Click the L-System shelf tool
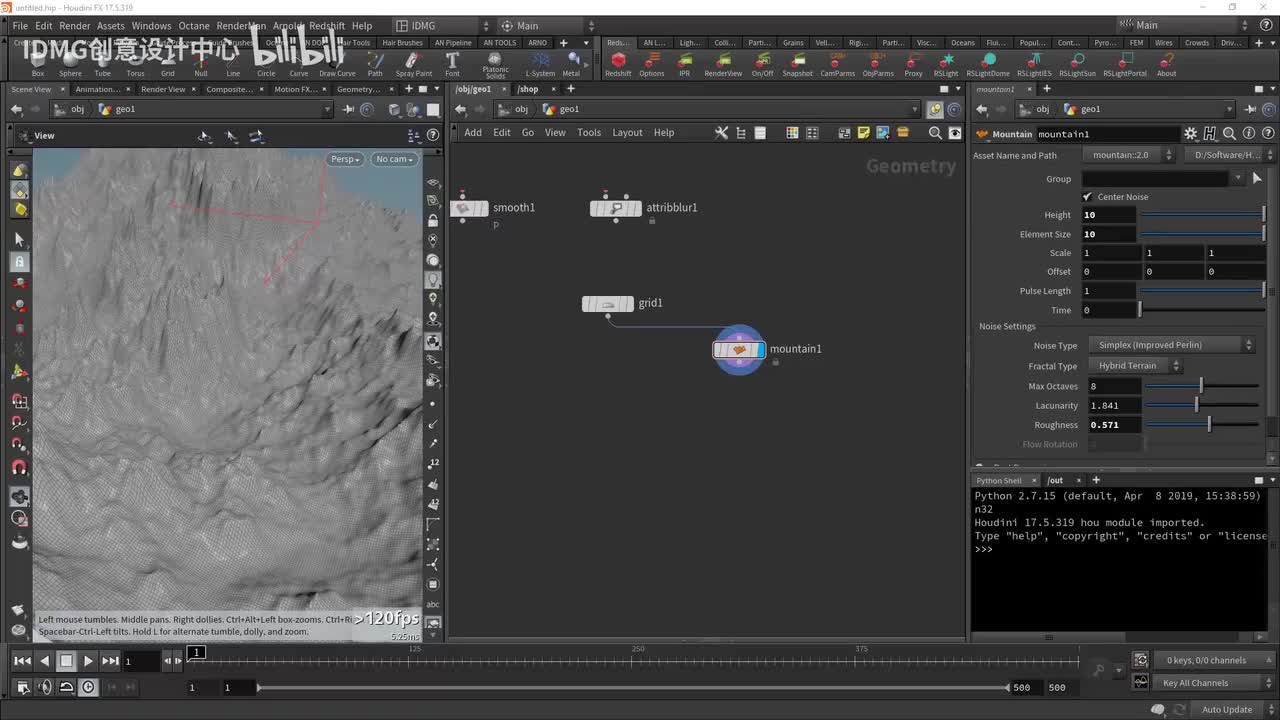Screen dimensions: 1280x720 [x=540, y=61]
